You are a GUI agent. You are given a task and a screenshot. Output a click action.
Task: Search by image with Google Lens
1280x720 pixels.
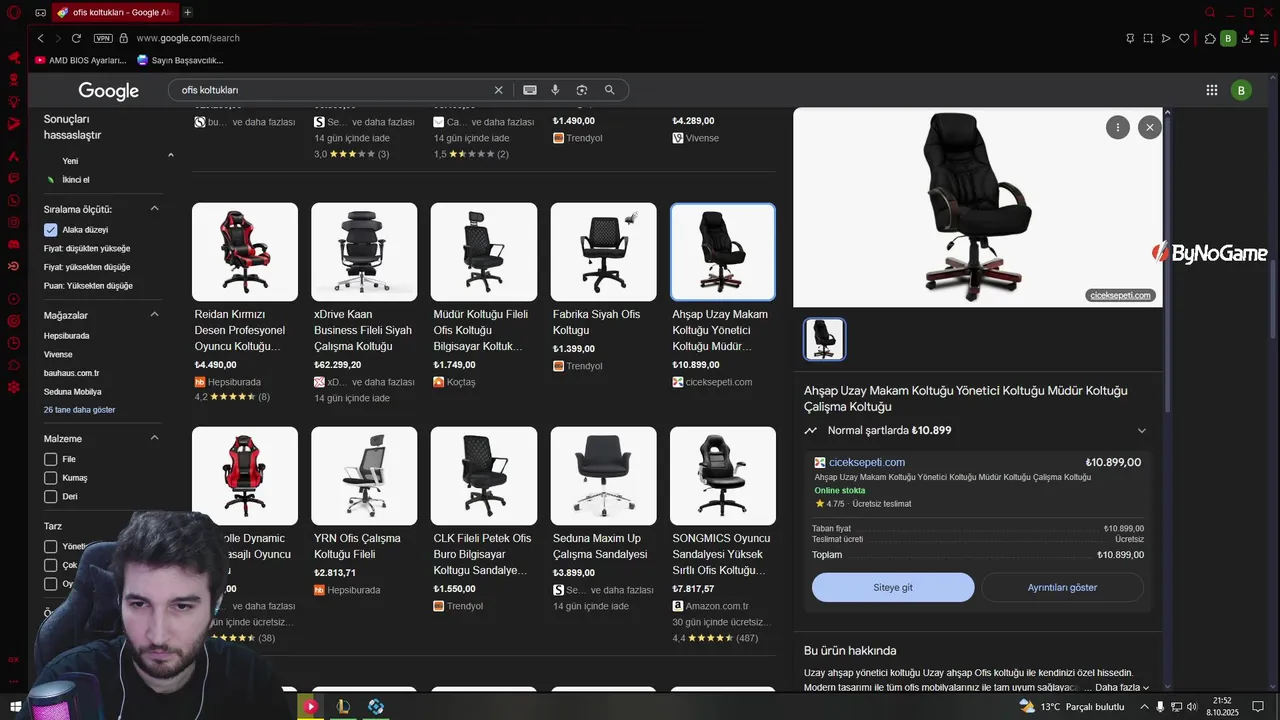pos(582,90)
